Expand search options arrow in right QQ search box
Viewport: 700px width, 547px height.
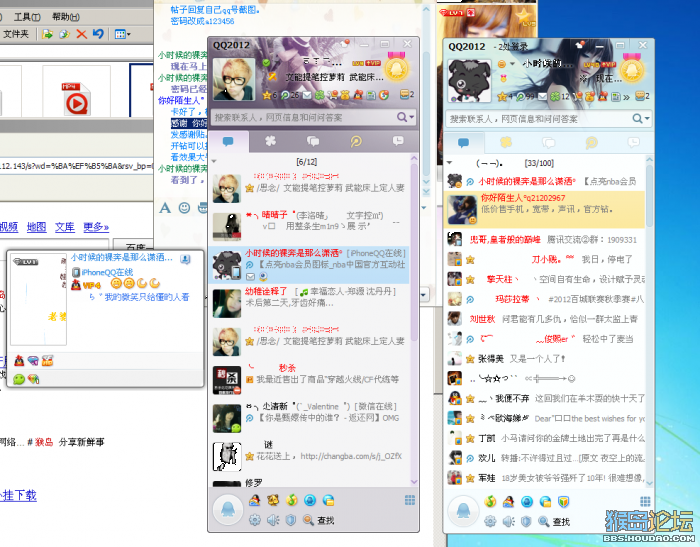pos(646,119)
